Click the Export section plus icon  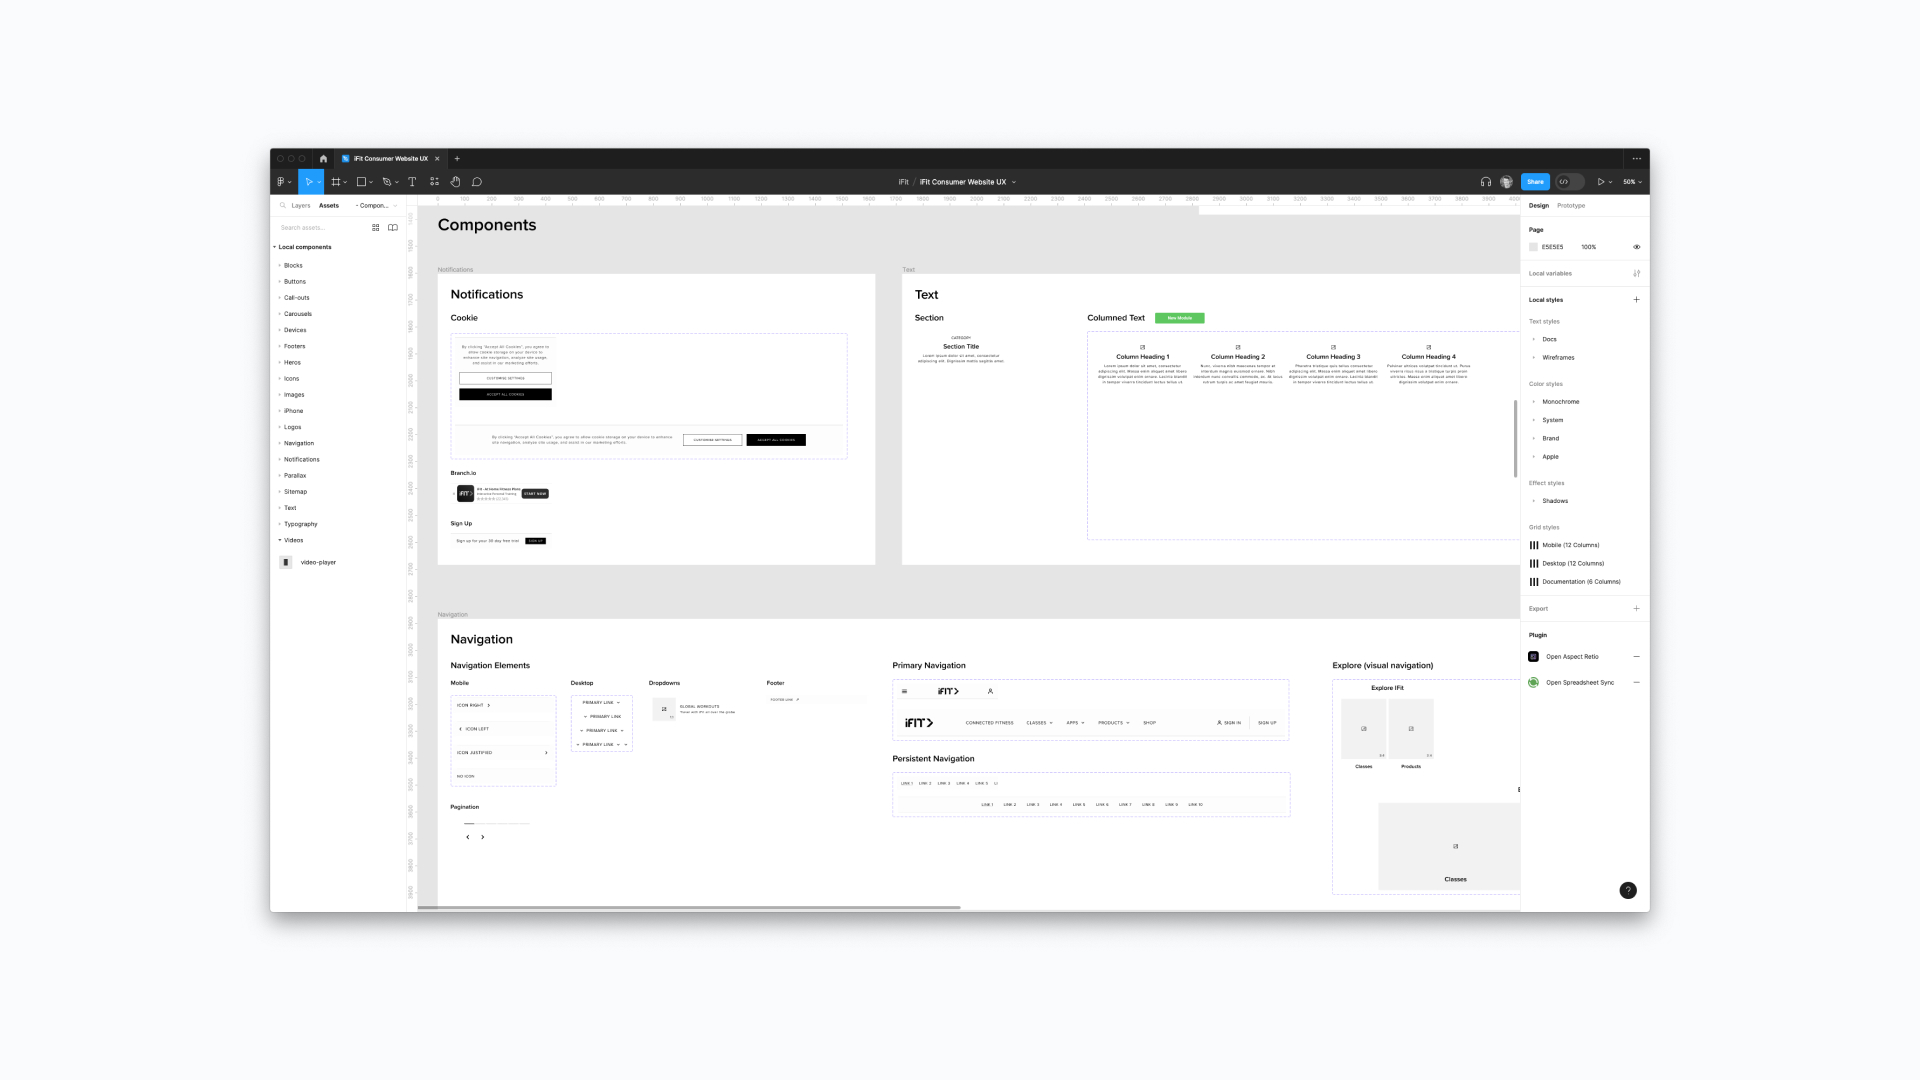pyautogui.click(x=1638, y=608)
